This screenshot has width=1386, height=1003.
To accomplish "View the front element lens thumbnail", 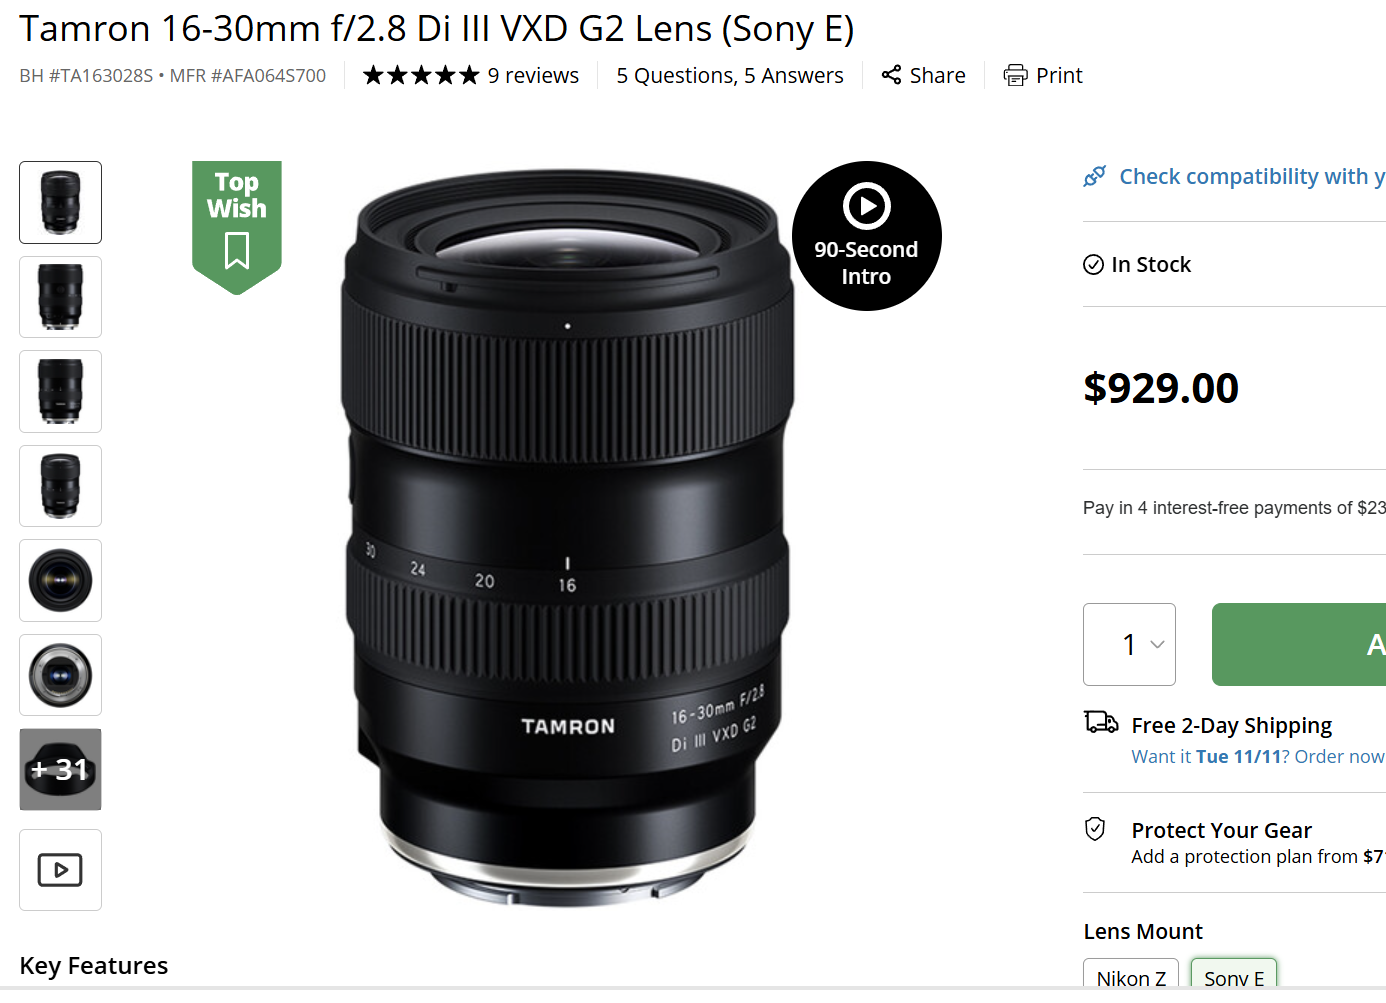I will click(x=60, y=580).
